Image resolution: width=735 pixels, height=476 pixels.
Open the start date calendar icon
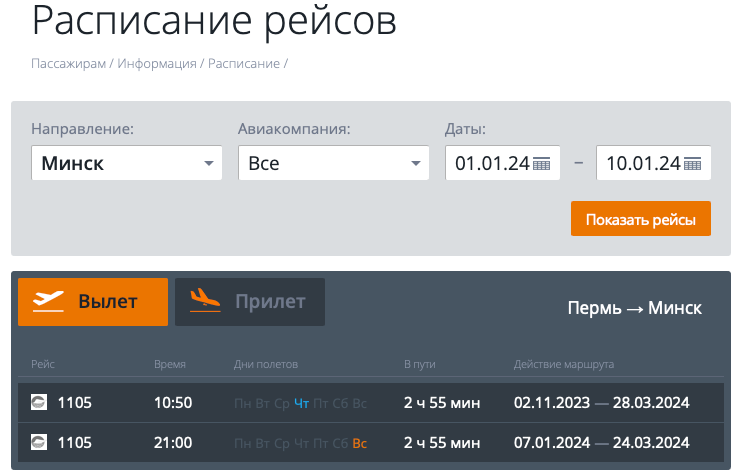tap(541, 164)
